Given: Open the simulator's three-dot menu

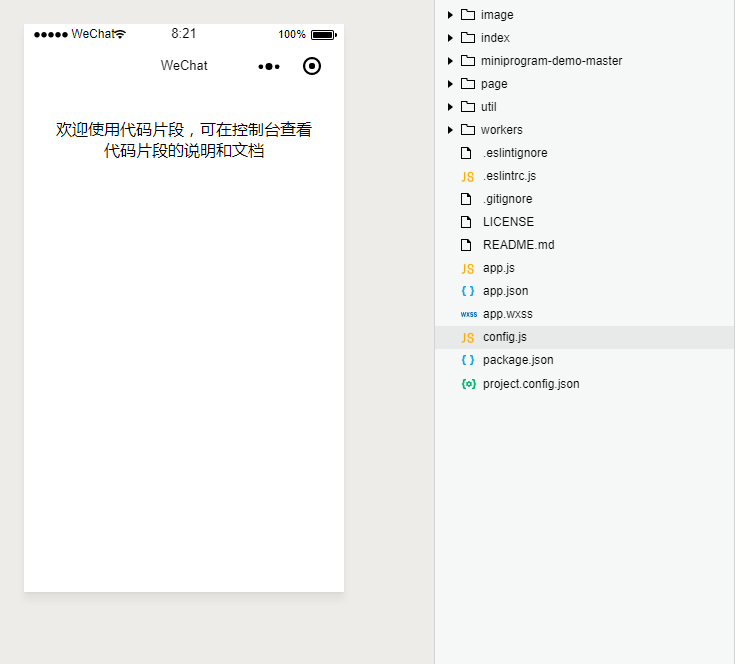Looking at the screenshot, I should [269, 66].
